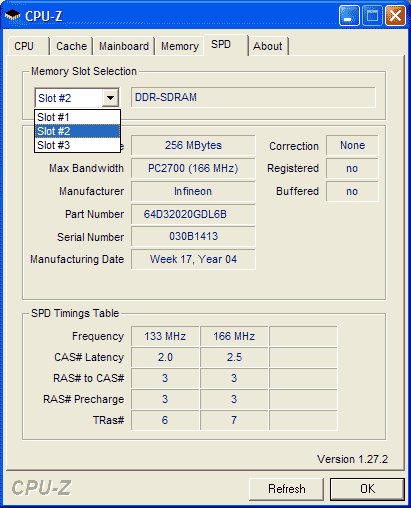This screenshot has width=411, height=508.
Task: Close the CPU-Z window
Action: click(x=395, y=15)
